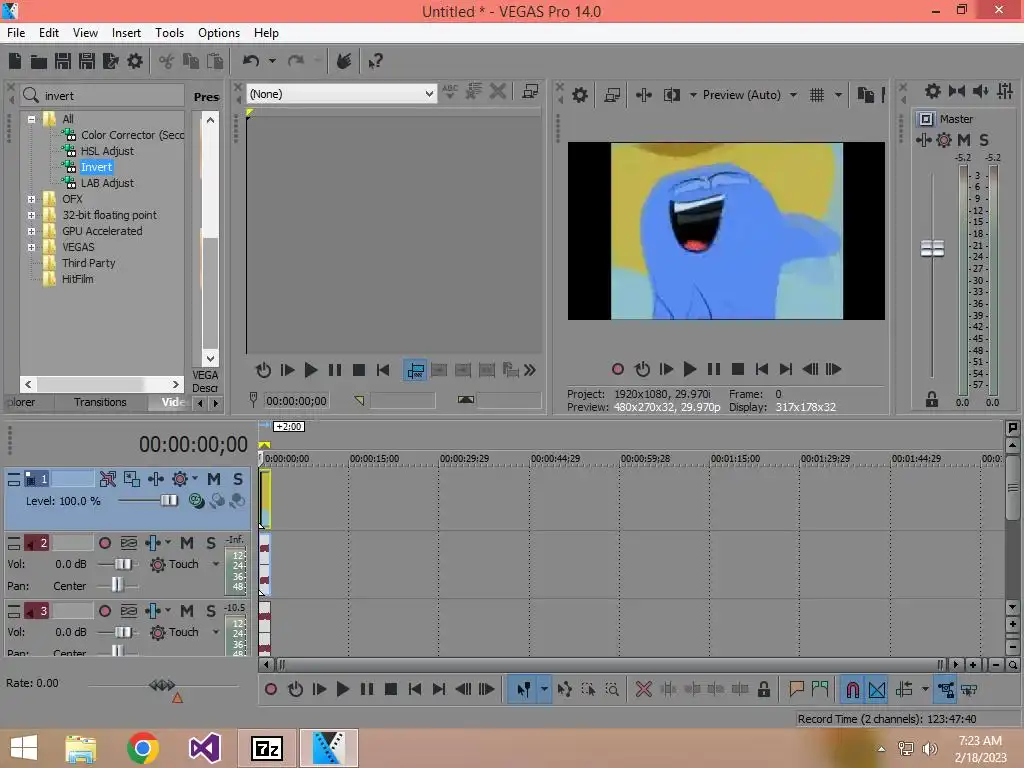Solo video track 1
1024x768 pixels.
pos(238,479)
